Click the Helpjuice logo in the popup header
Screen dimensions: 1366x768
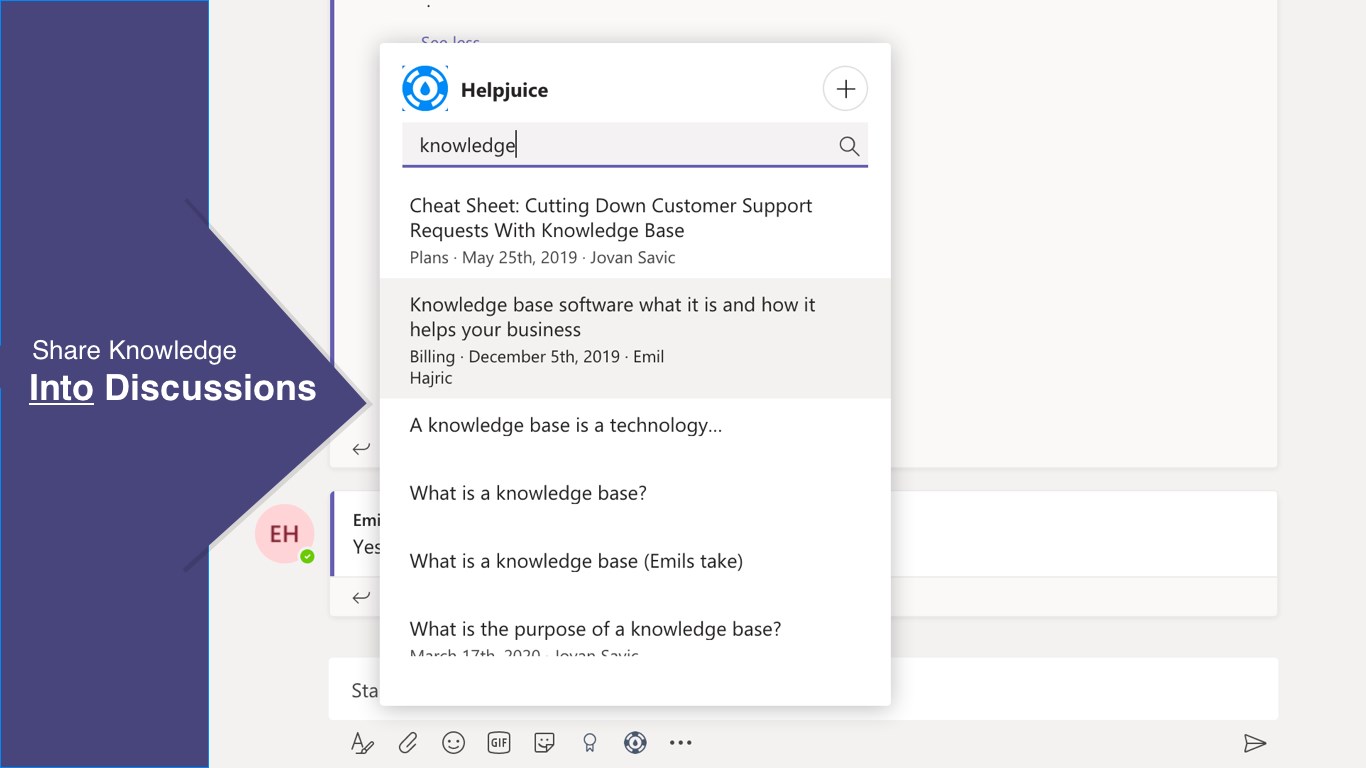pos(425,89)
